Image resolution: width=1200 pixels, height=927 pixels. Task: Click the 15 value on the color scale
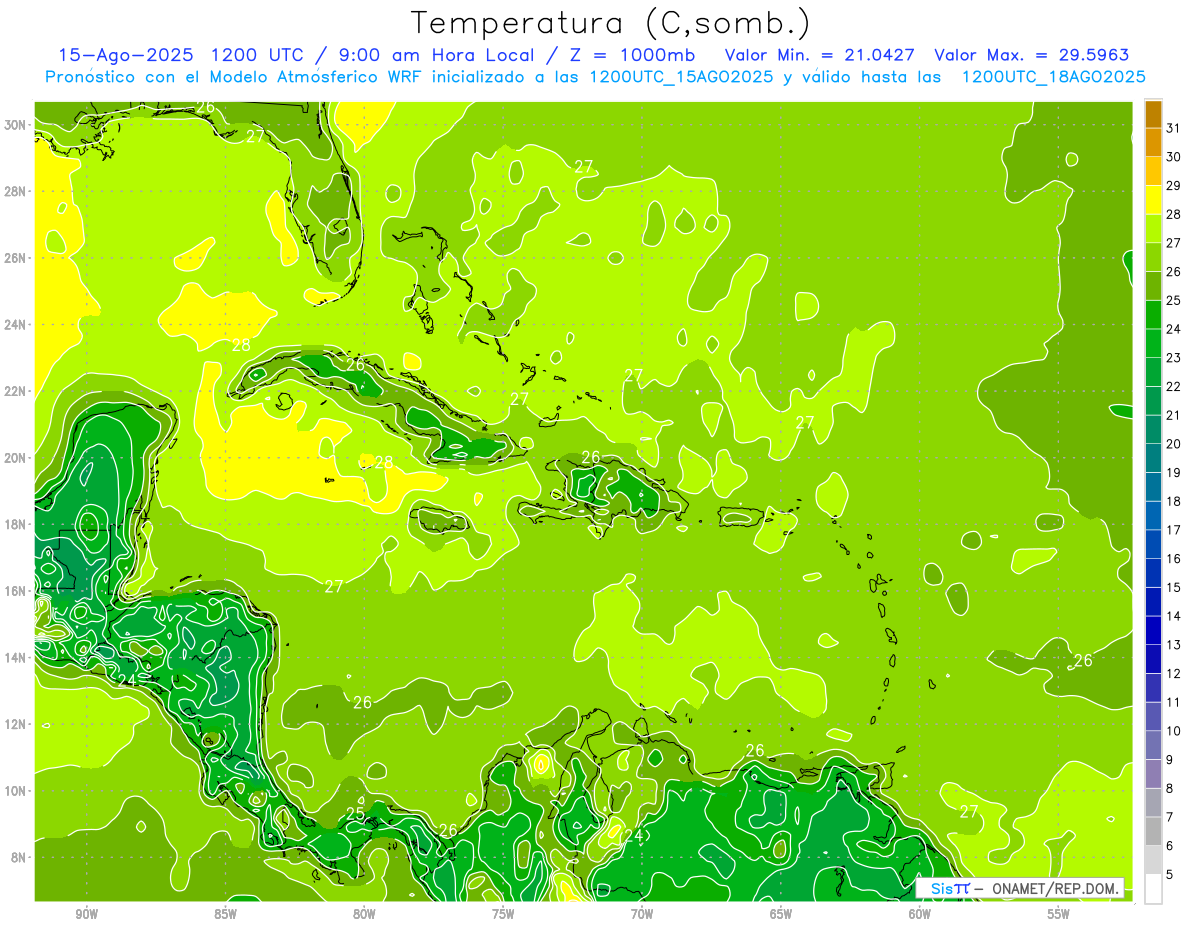1174,587
